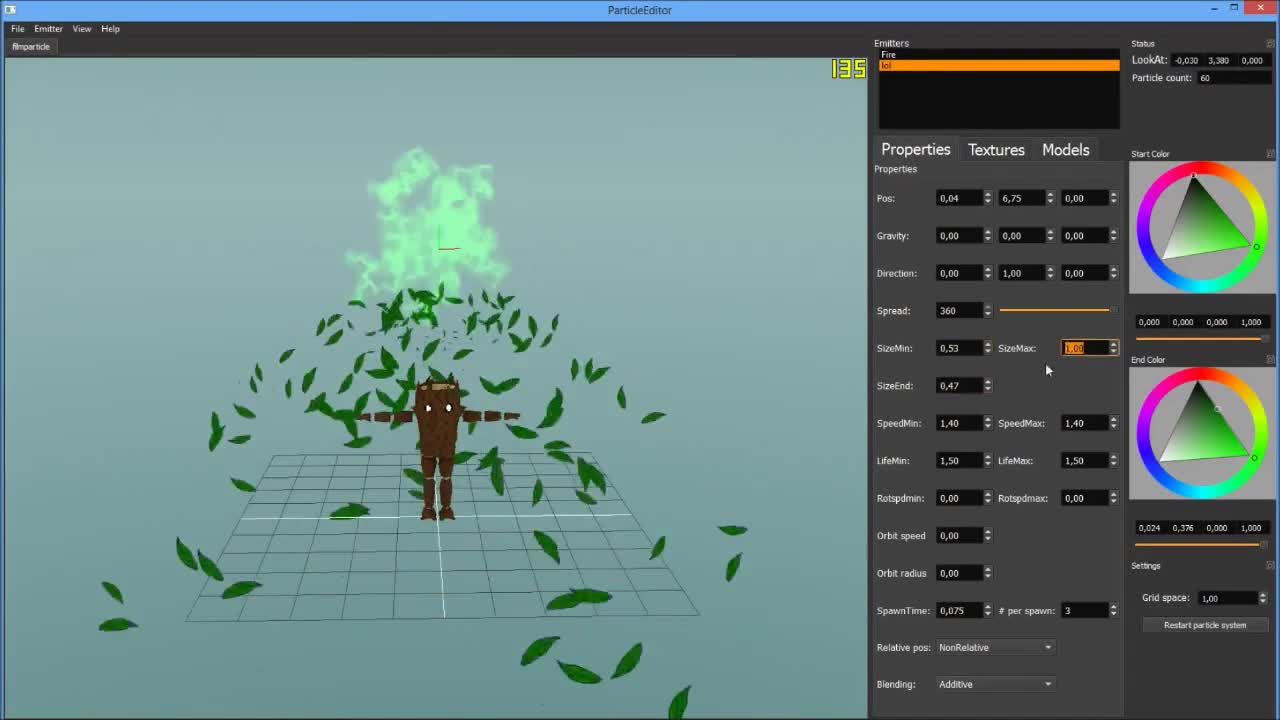Click the Grid space field
This screenshot has width=1280, height=720.
coord(1228,598)
